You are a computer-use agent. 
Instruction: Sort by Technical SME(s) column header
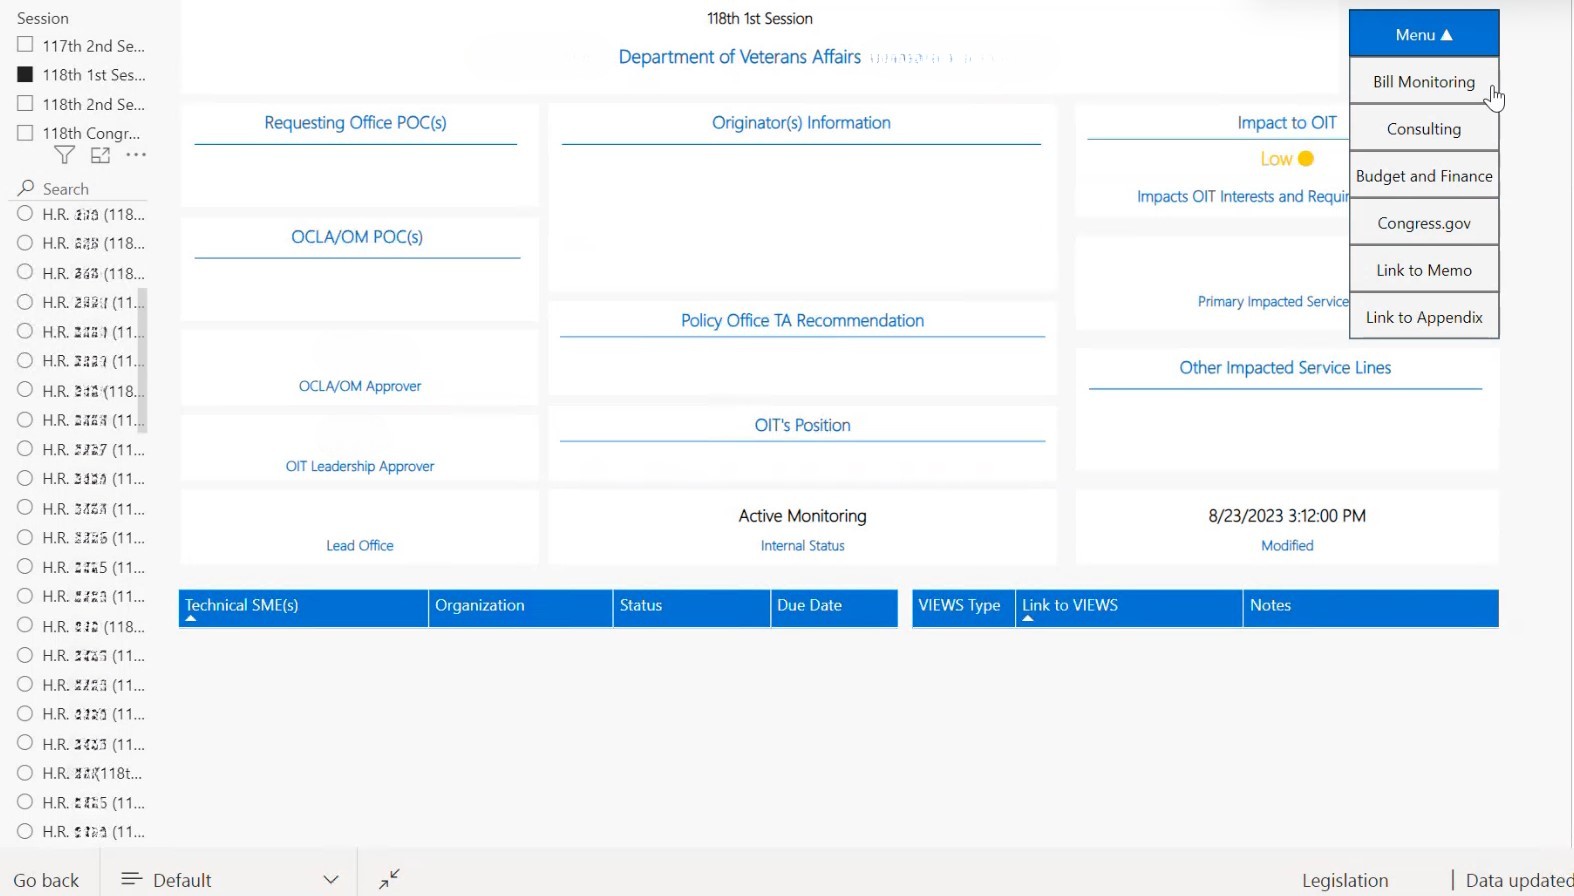(303, 608)
